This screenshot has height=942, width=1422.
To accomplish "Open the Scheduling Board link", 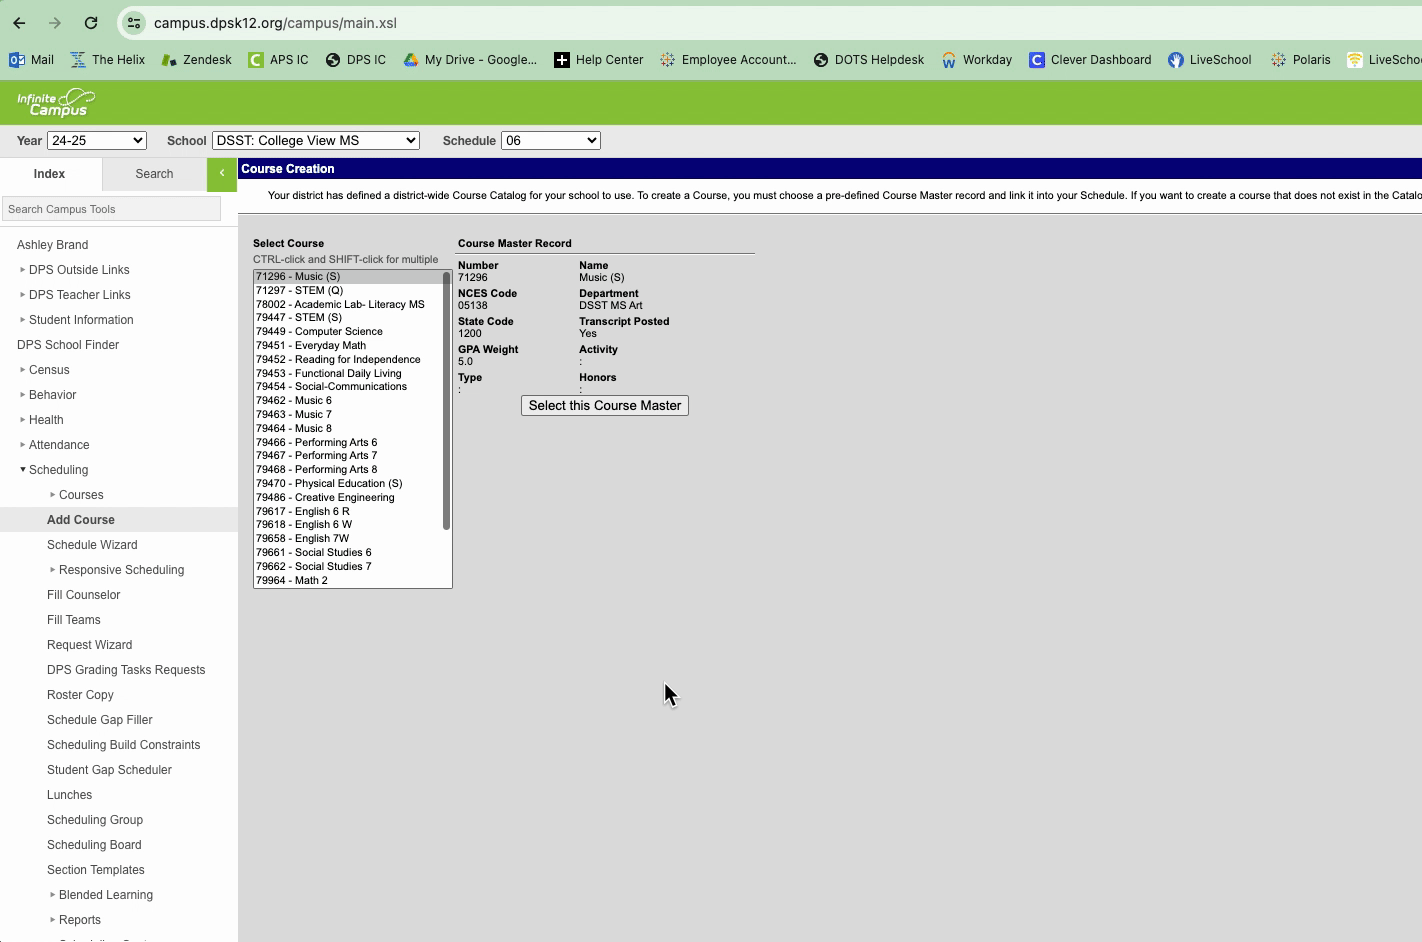I will tap(94, 845).
